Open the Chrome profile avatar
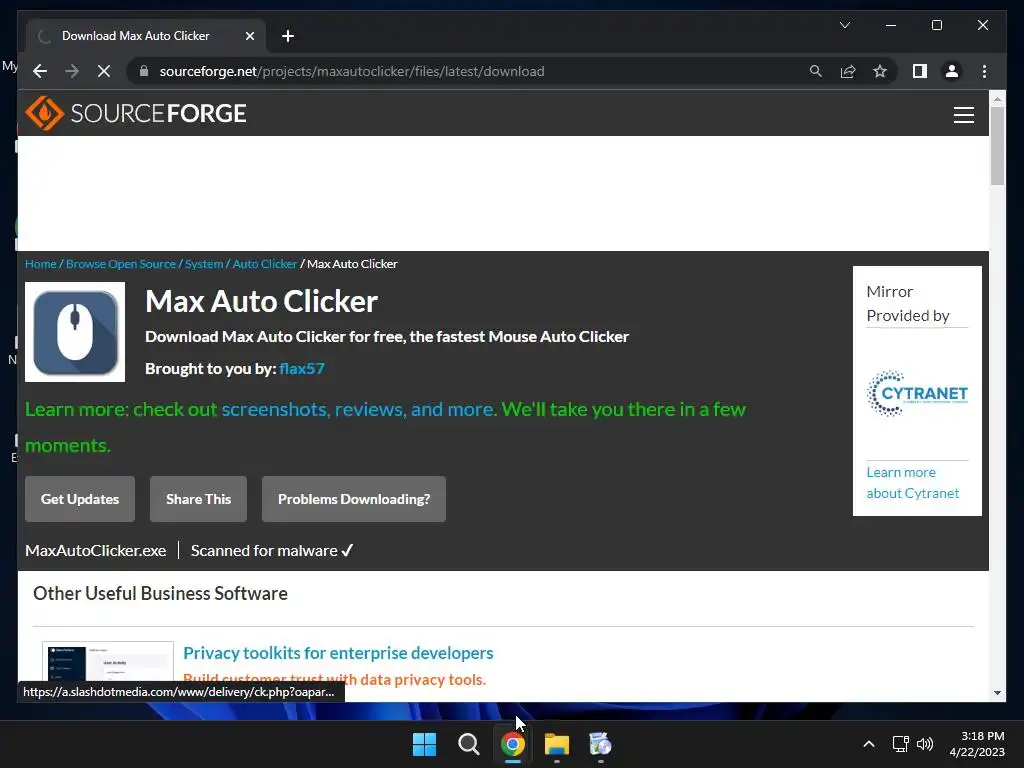Screen dimensions: 1024x768 point(952,71)
